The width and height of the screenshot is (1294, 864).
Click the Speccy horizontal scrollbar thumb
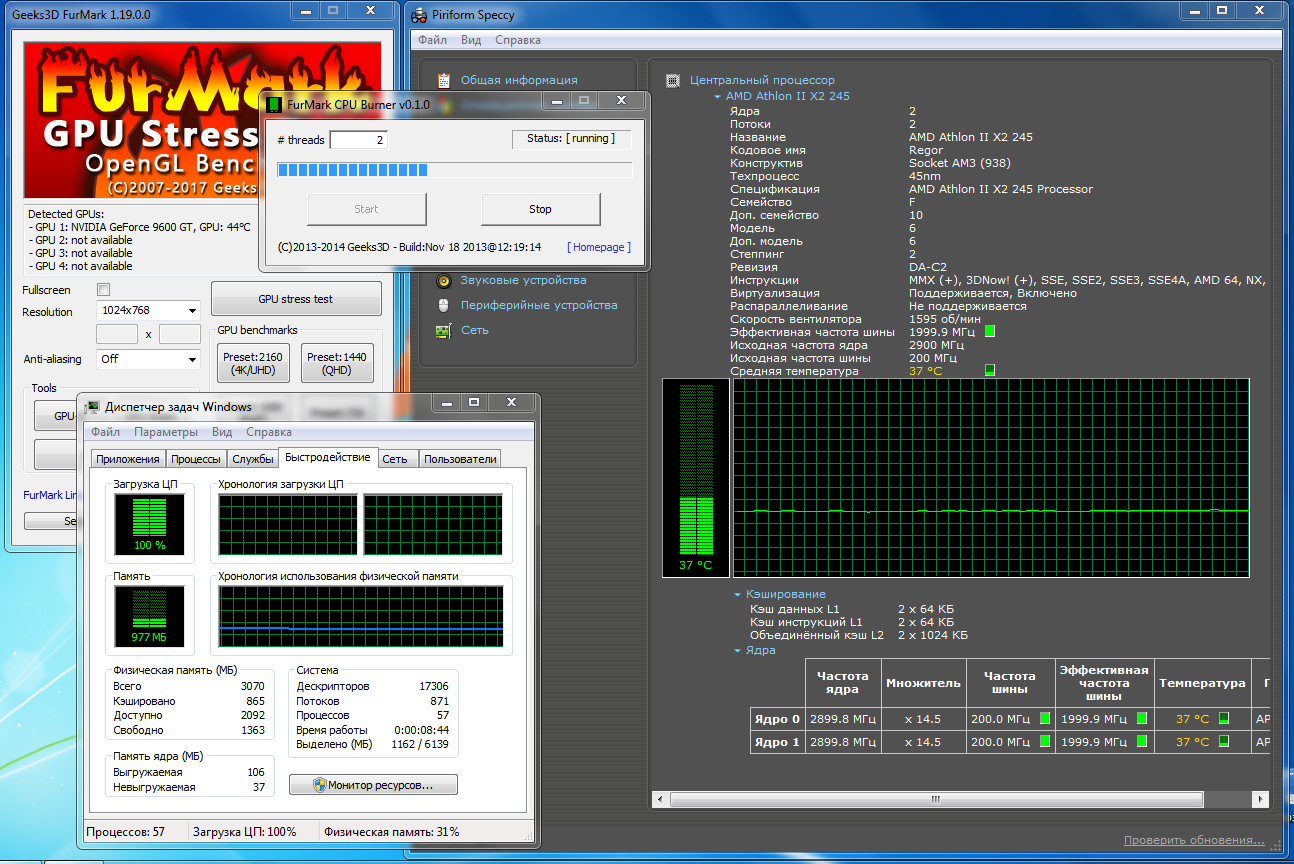pos(936,800)
